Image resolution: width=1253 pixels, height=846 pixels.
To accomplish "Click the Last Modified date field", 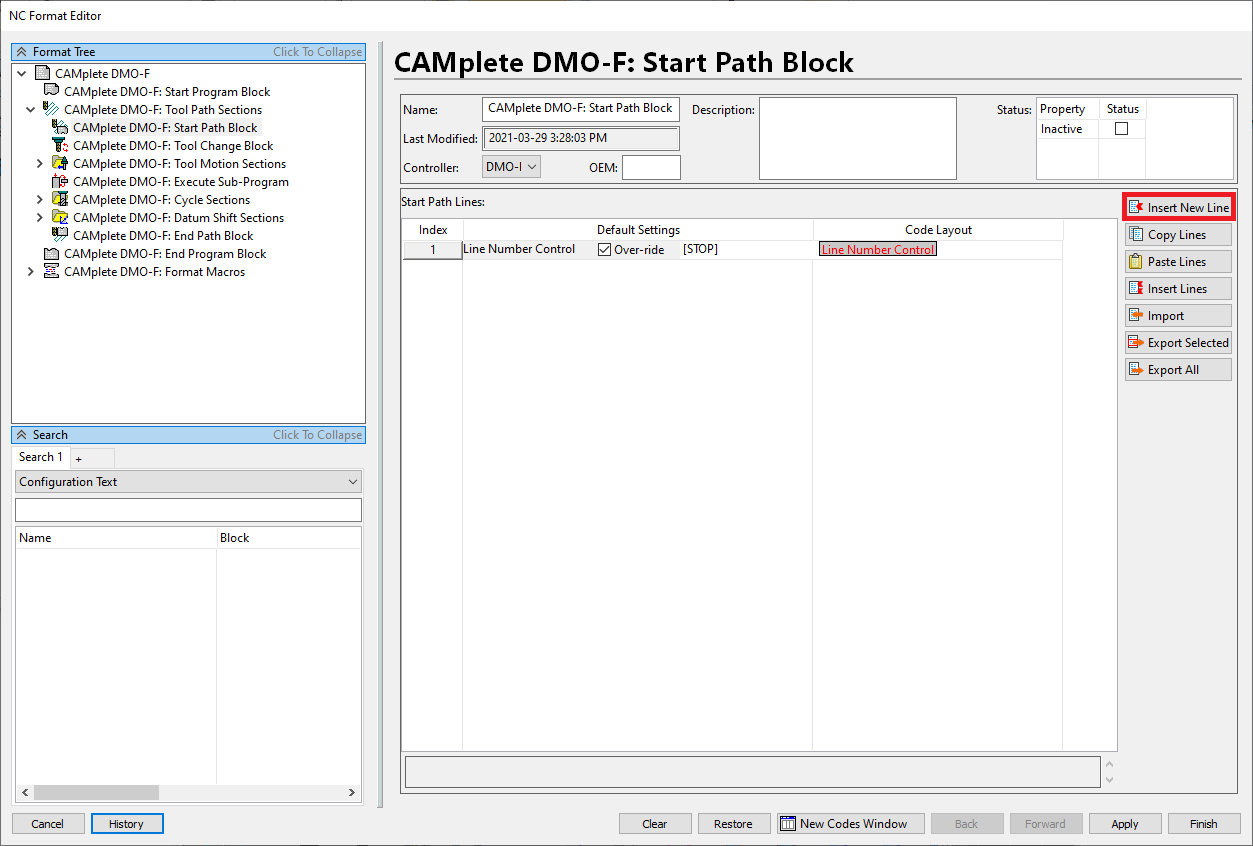I will (x=581, y=138).
